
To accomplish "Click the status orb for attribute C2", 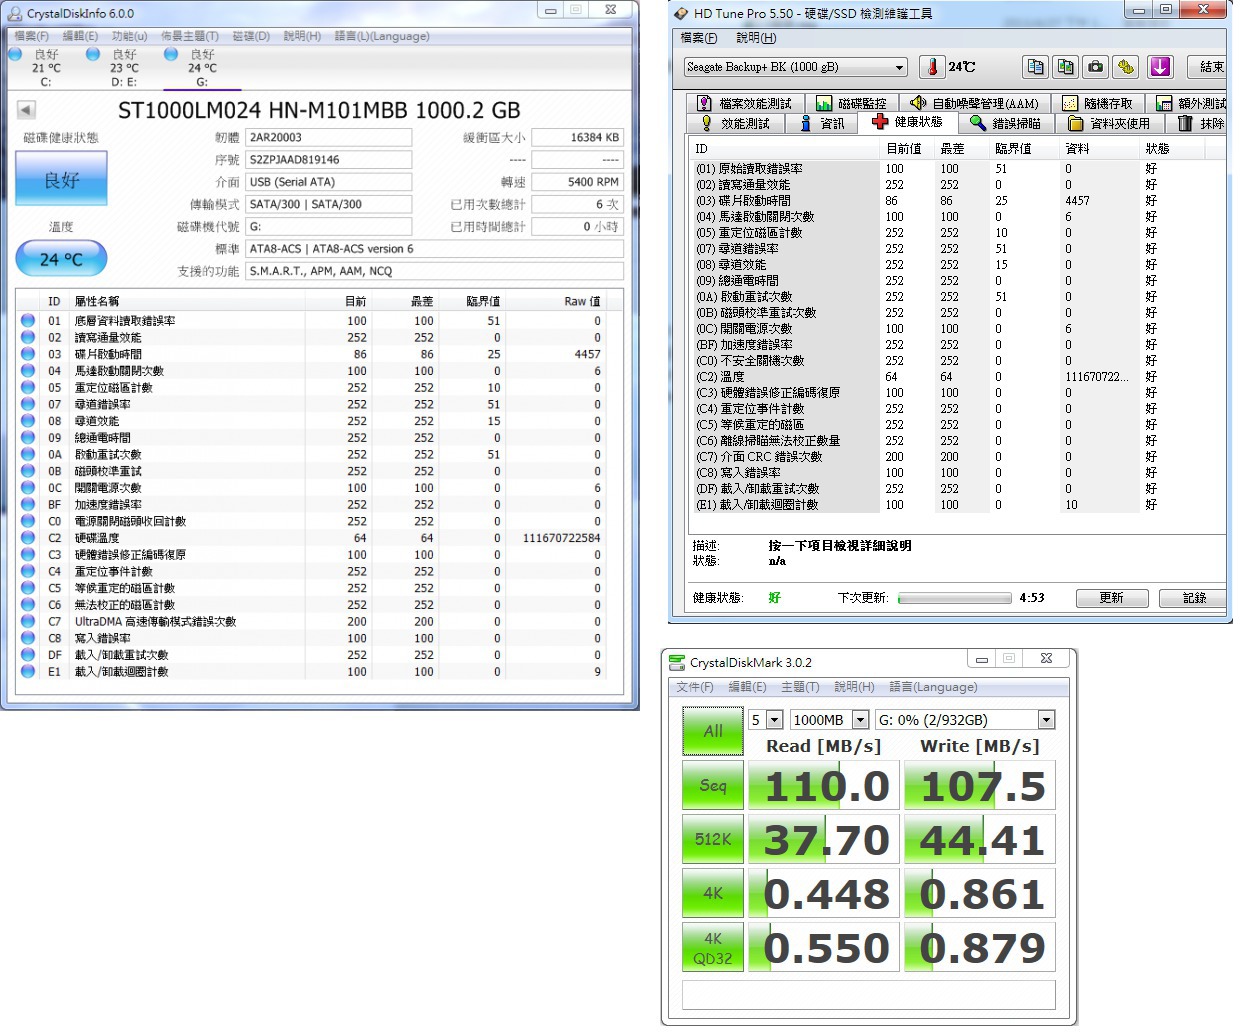I will 28,538.
